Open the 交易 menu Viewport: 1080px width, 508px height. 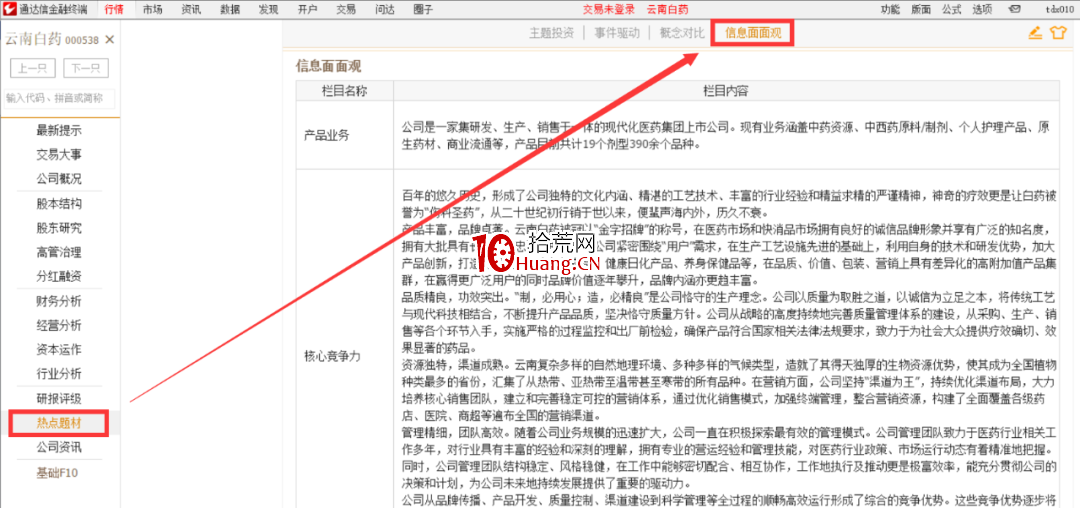tap(346, 10)
